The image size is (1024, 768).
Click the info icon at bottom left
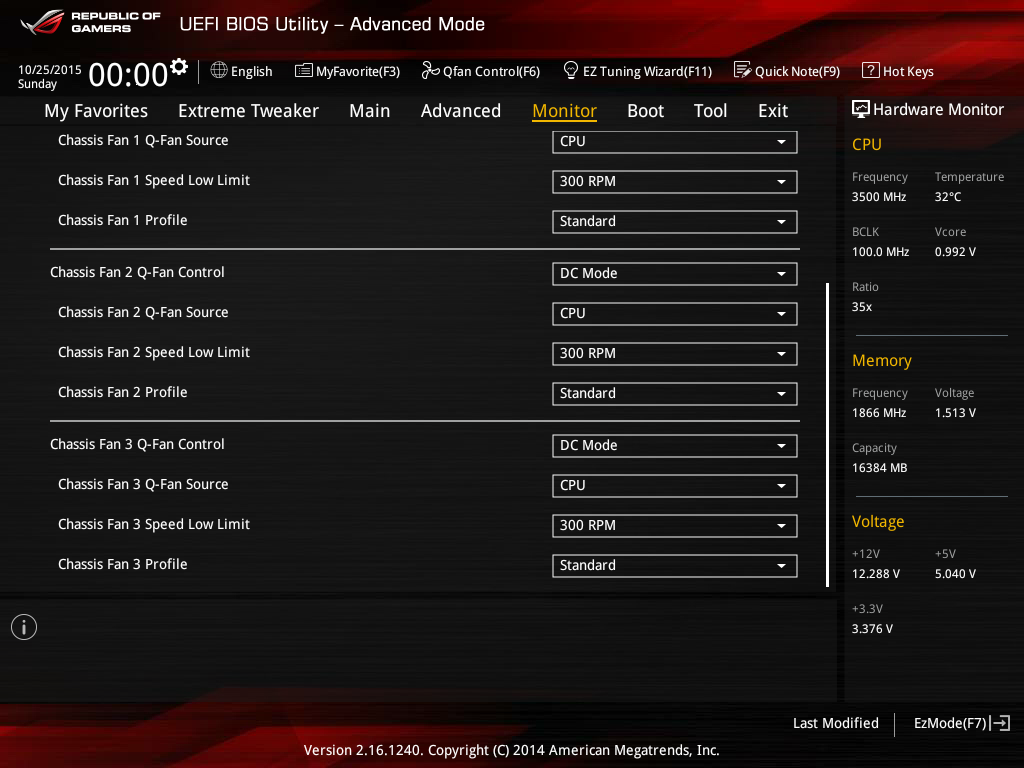click(24, 627)
